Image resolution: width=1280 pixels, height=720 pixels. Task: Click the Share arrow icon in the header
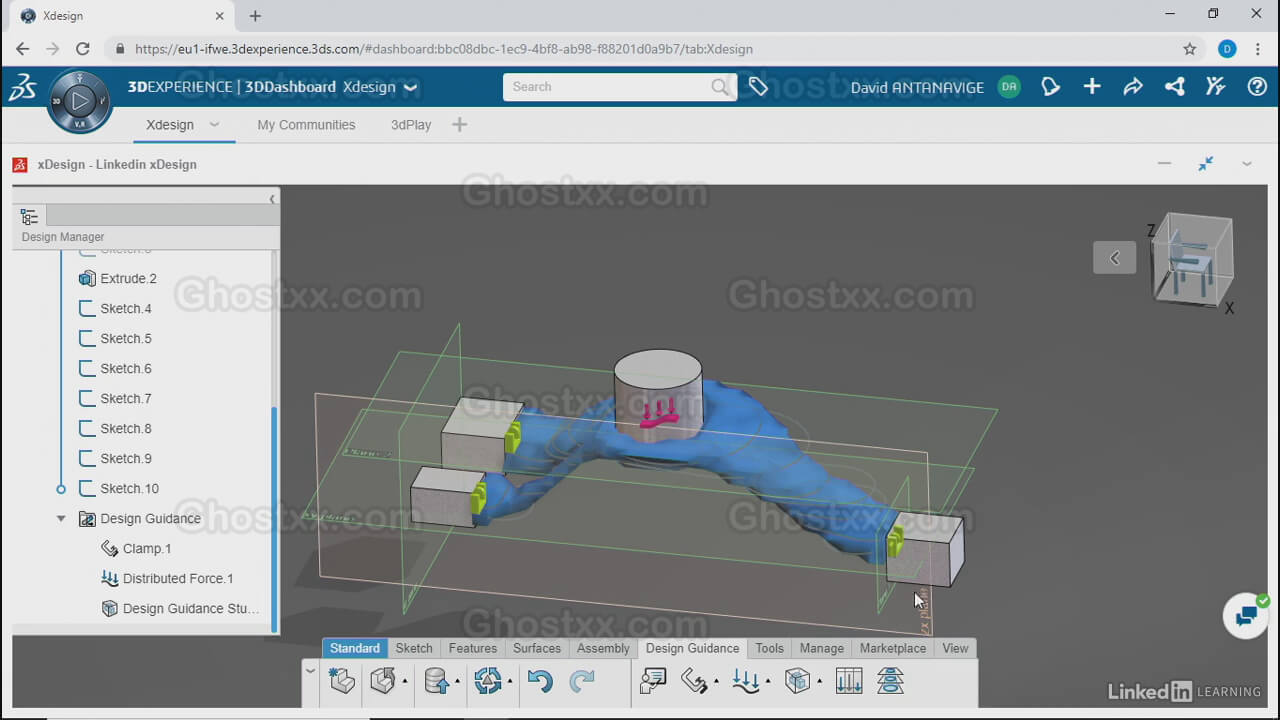[x=1133, y=87]
